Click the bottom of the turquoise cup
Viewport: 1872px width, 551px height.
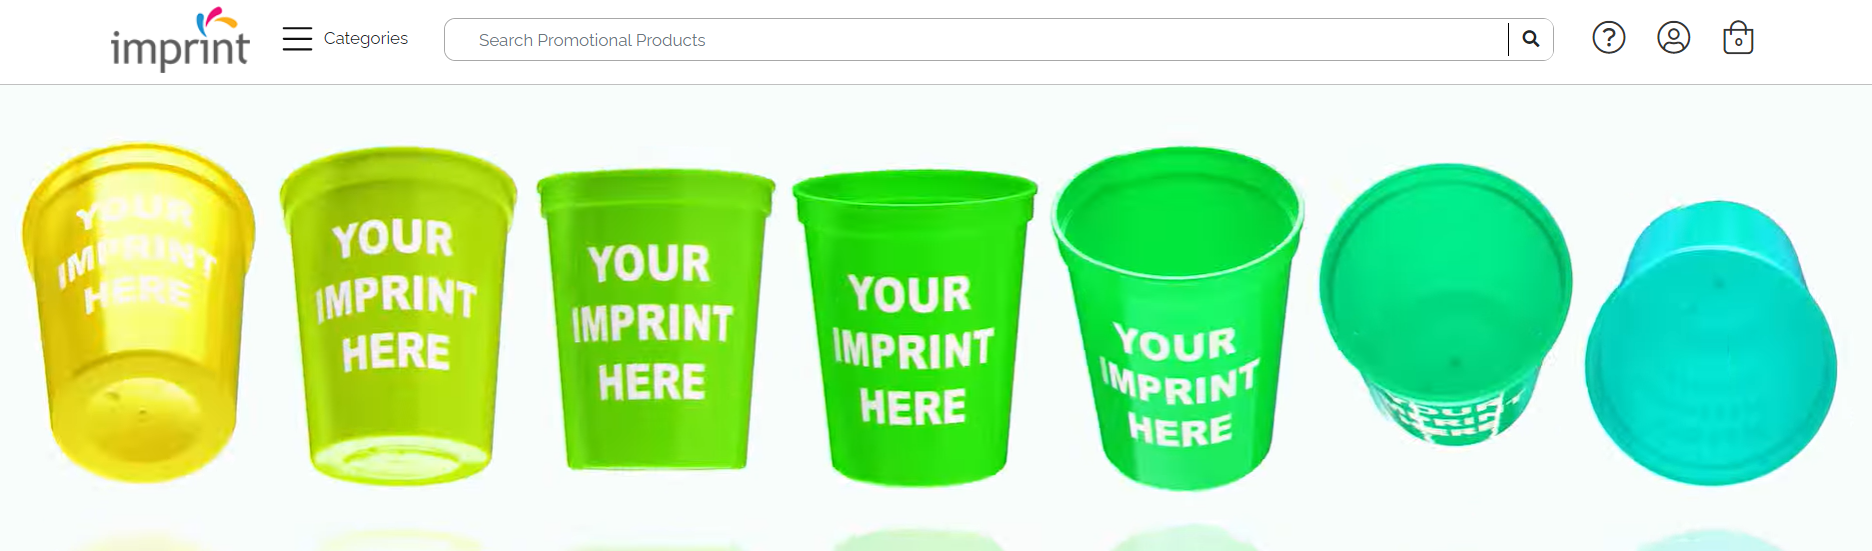coord(1711,370)
